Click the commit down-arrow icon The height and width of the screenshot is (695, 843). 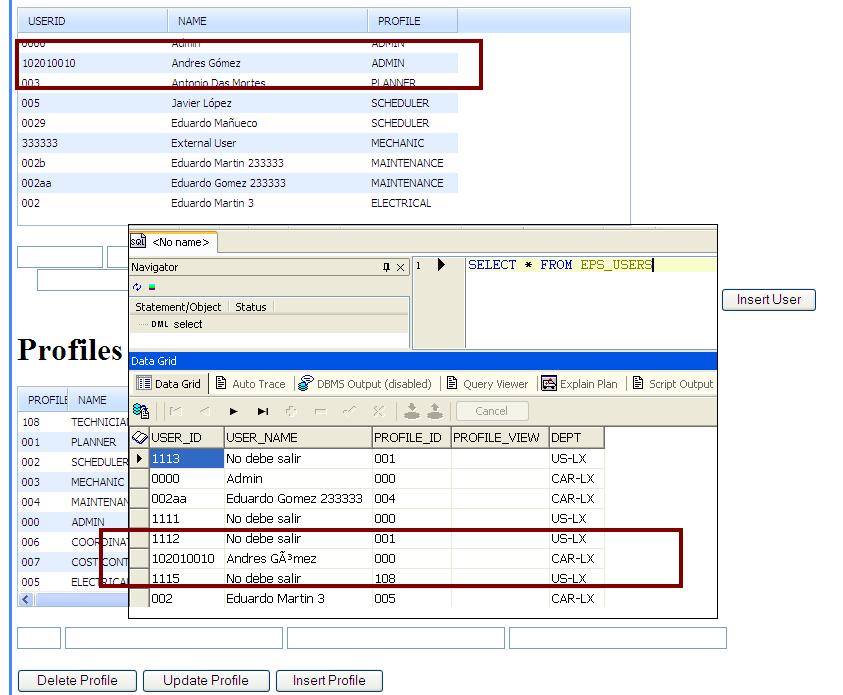(x=412, y=411)
